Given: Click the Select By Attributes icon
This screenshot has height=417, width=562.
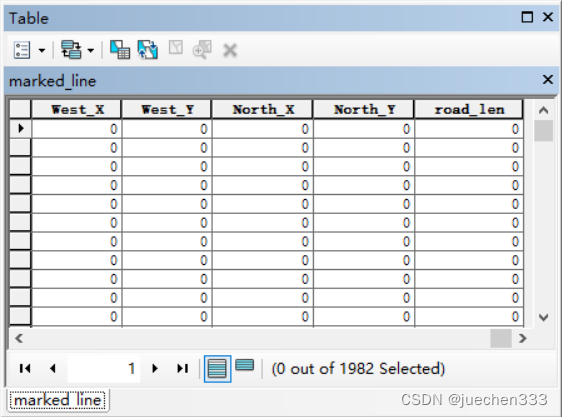Looking at the screenshot, I should [120, 49].
